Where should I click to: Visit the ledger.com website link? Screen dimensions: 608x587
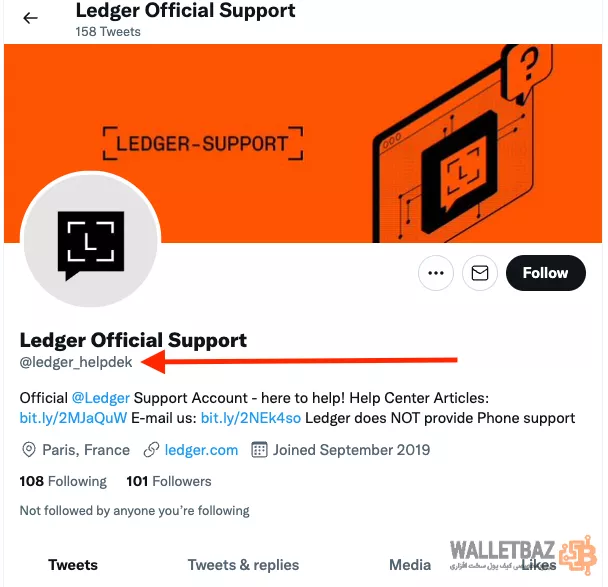tap(201, 450)
